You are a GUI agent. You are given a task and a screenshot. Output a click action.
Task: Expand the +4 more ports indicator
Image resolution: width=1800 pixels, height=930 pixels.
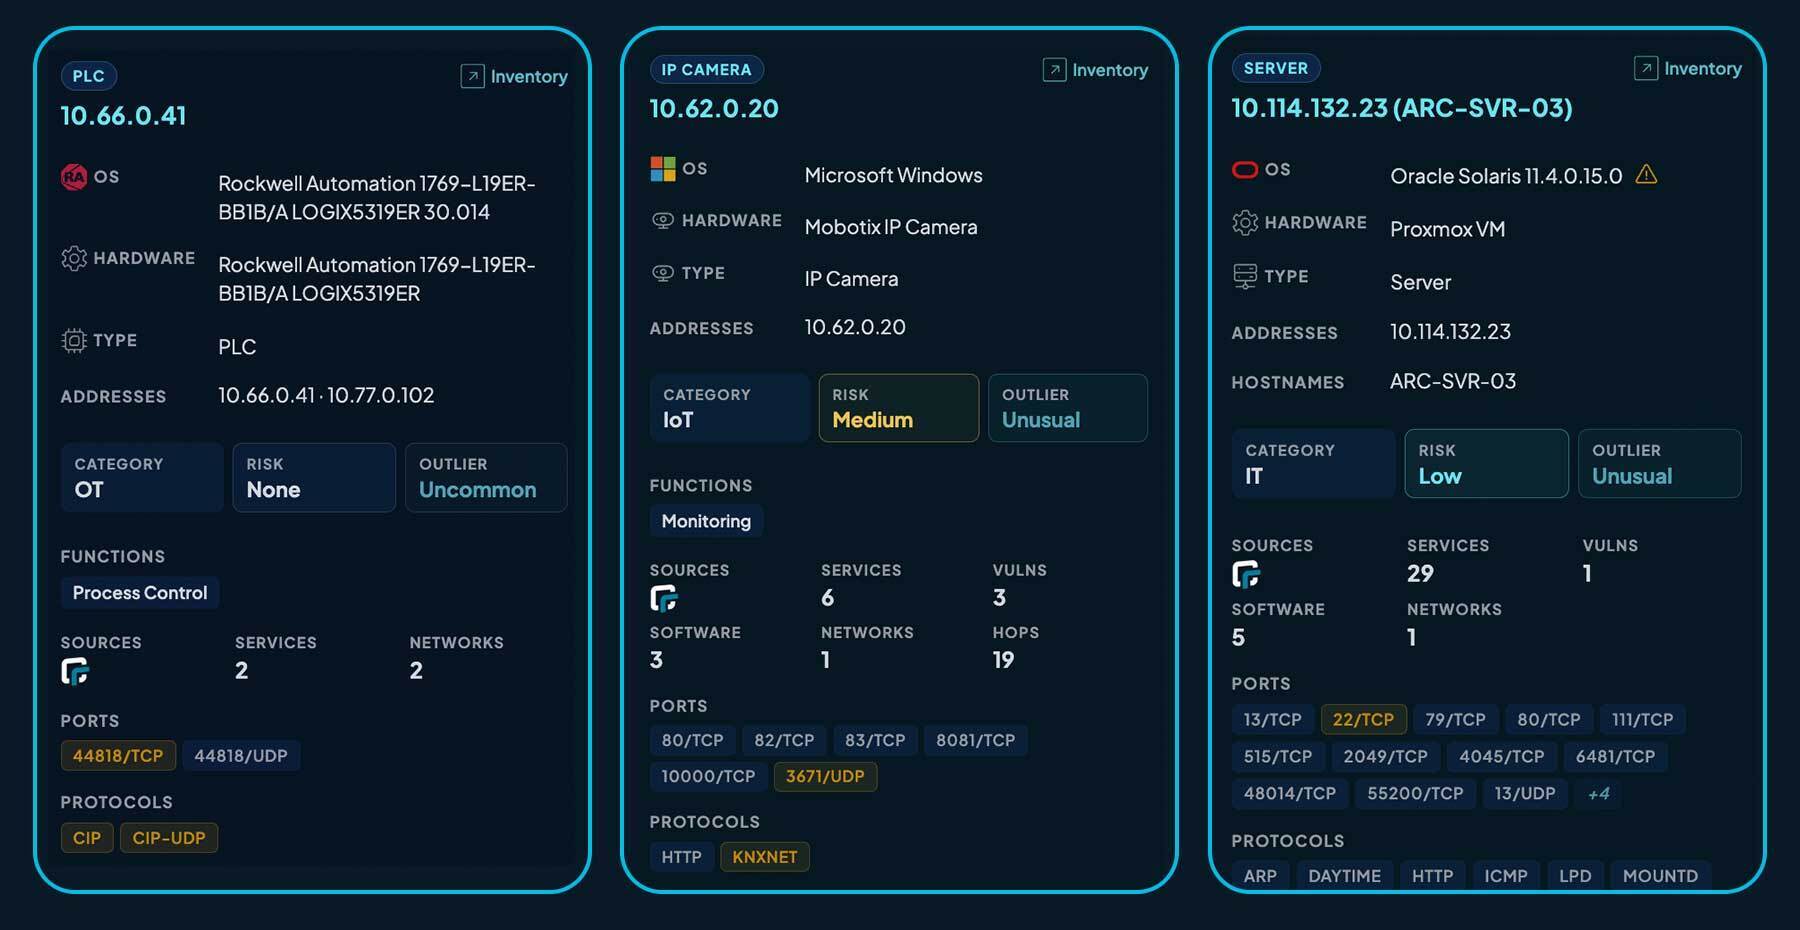[x=1598, y=793]
